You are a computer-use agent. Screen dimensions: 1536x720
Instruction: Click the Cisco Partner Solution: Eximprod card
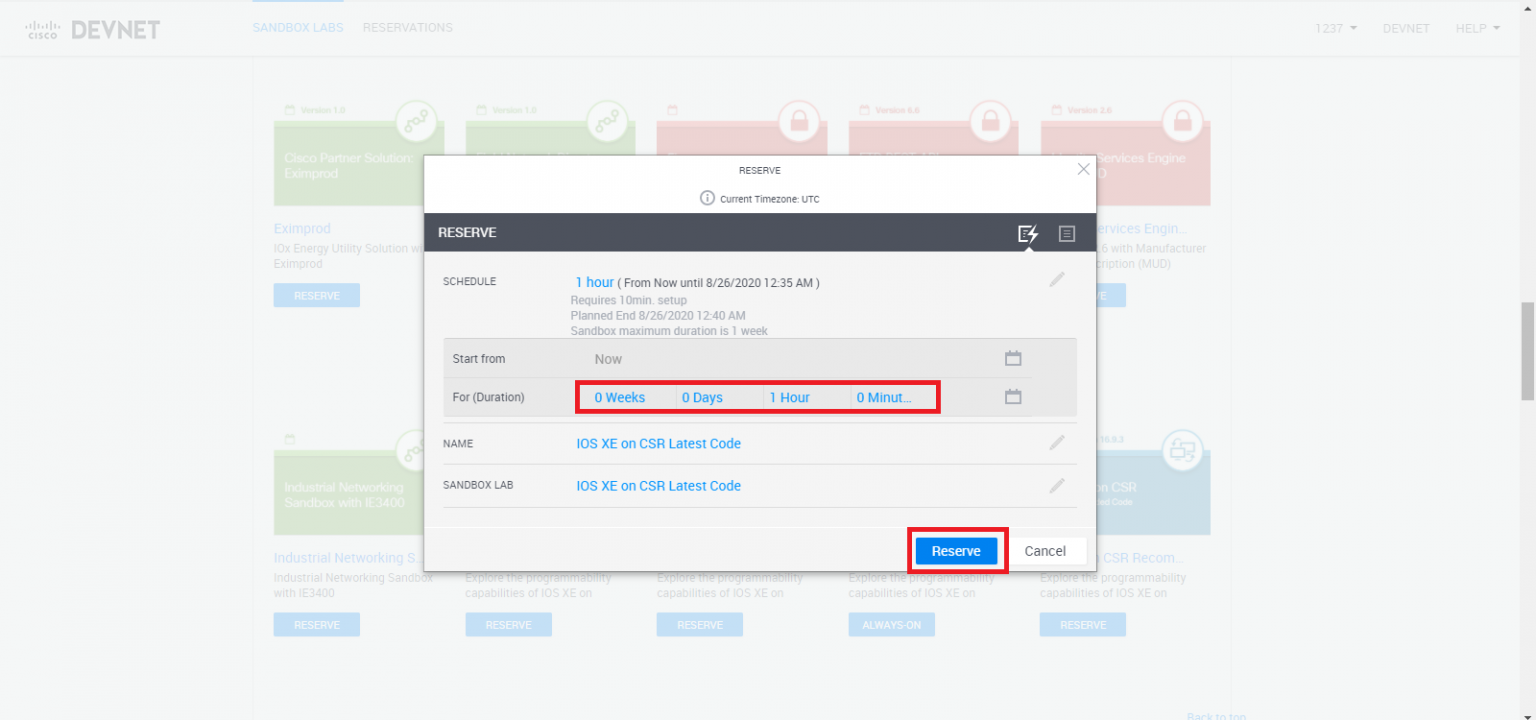349,165
